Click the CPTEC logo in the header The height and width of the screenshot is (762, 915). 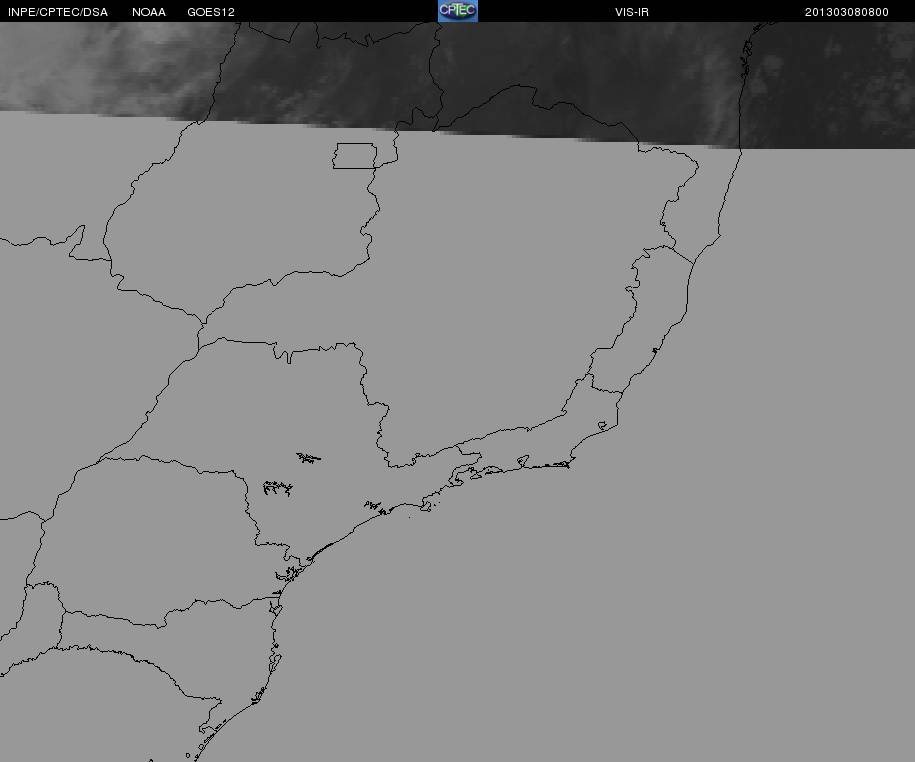click(458, 11)
